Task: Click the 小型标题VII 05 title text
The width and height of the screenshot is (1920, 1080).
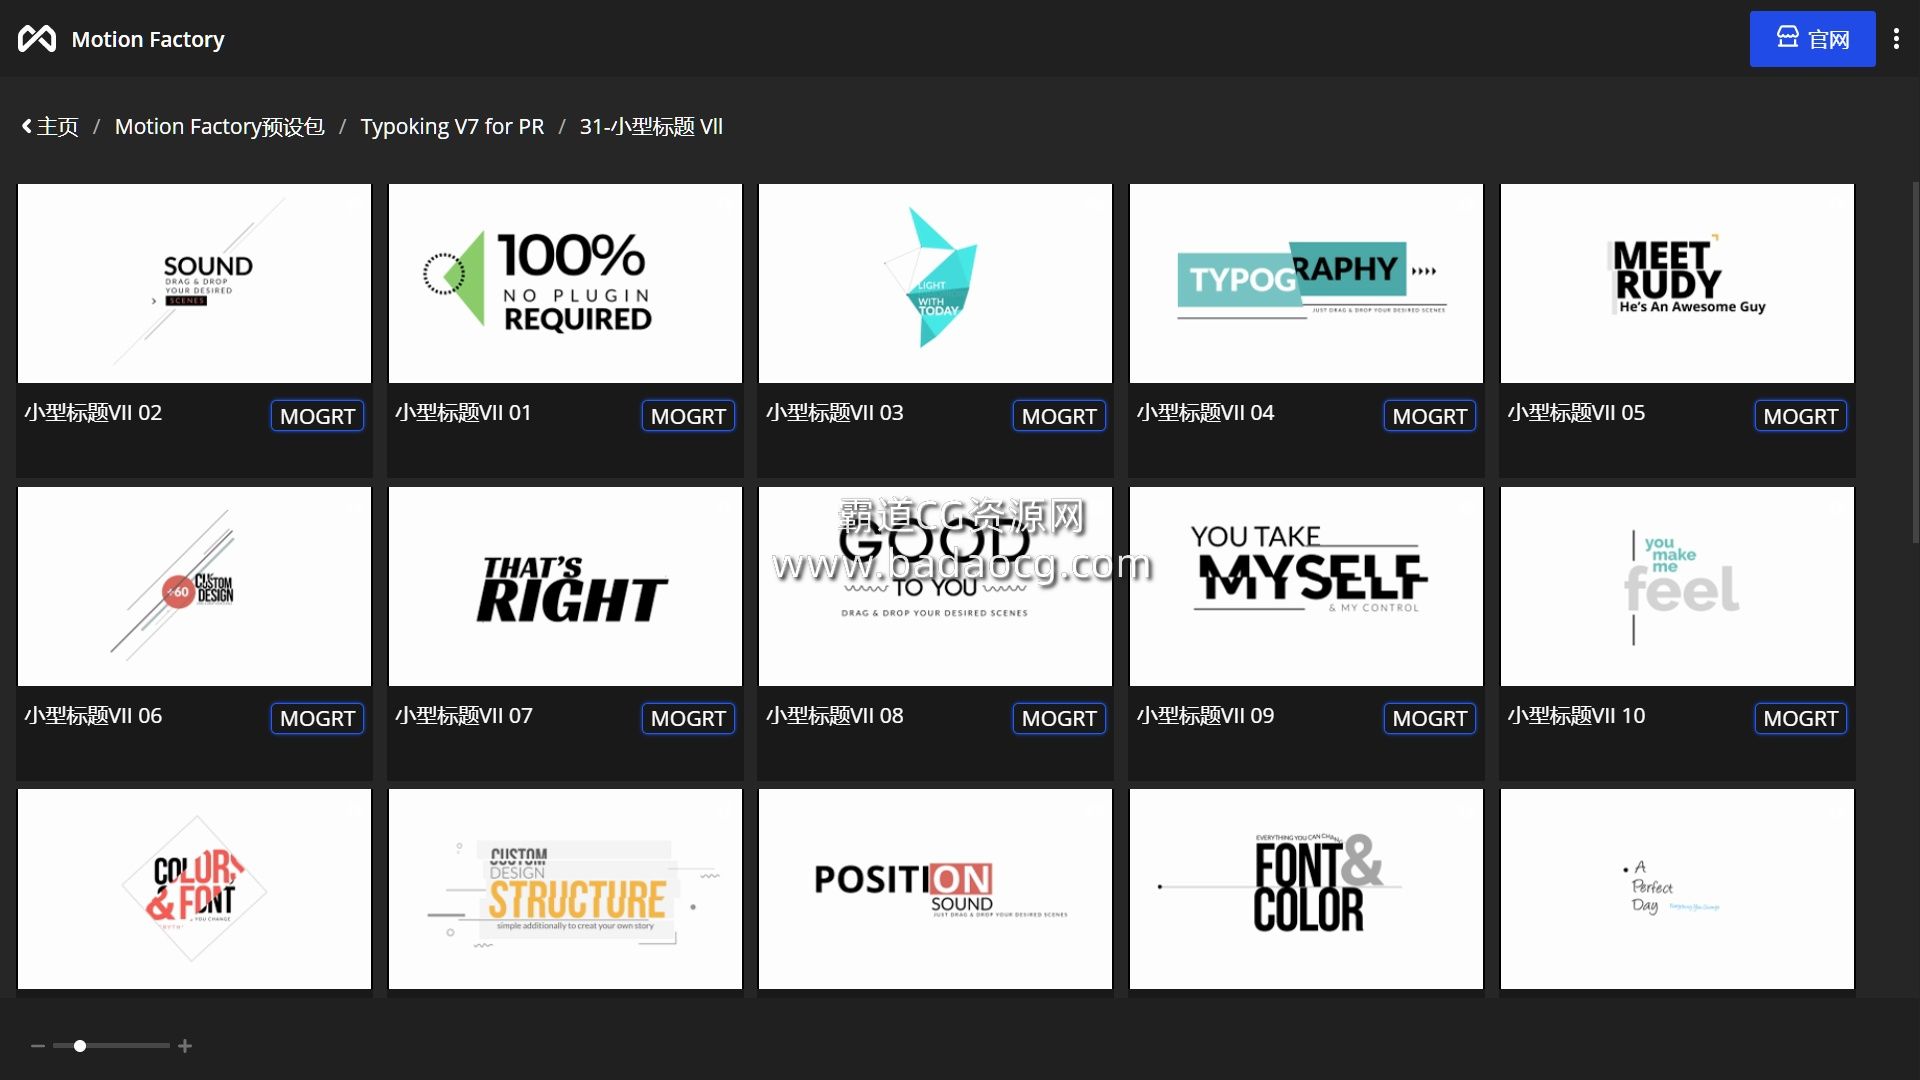Action: coord(1576,413)
